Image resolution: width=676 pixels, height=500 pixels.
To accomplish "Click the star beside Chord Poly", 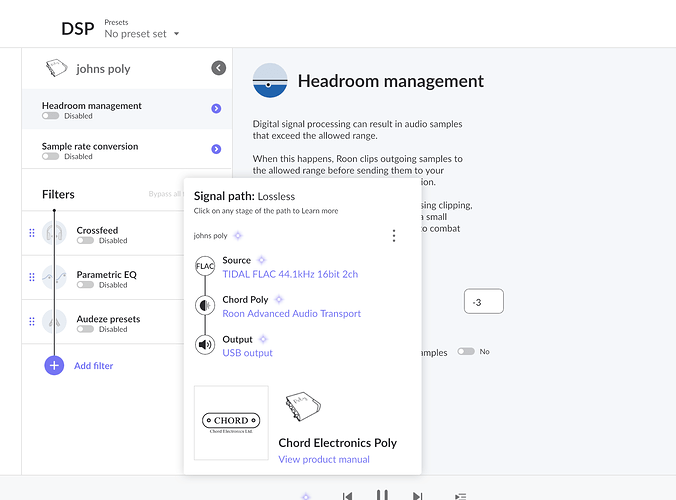I will 279,299.
